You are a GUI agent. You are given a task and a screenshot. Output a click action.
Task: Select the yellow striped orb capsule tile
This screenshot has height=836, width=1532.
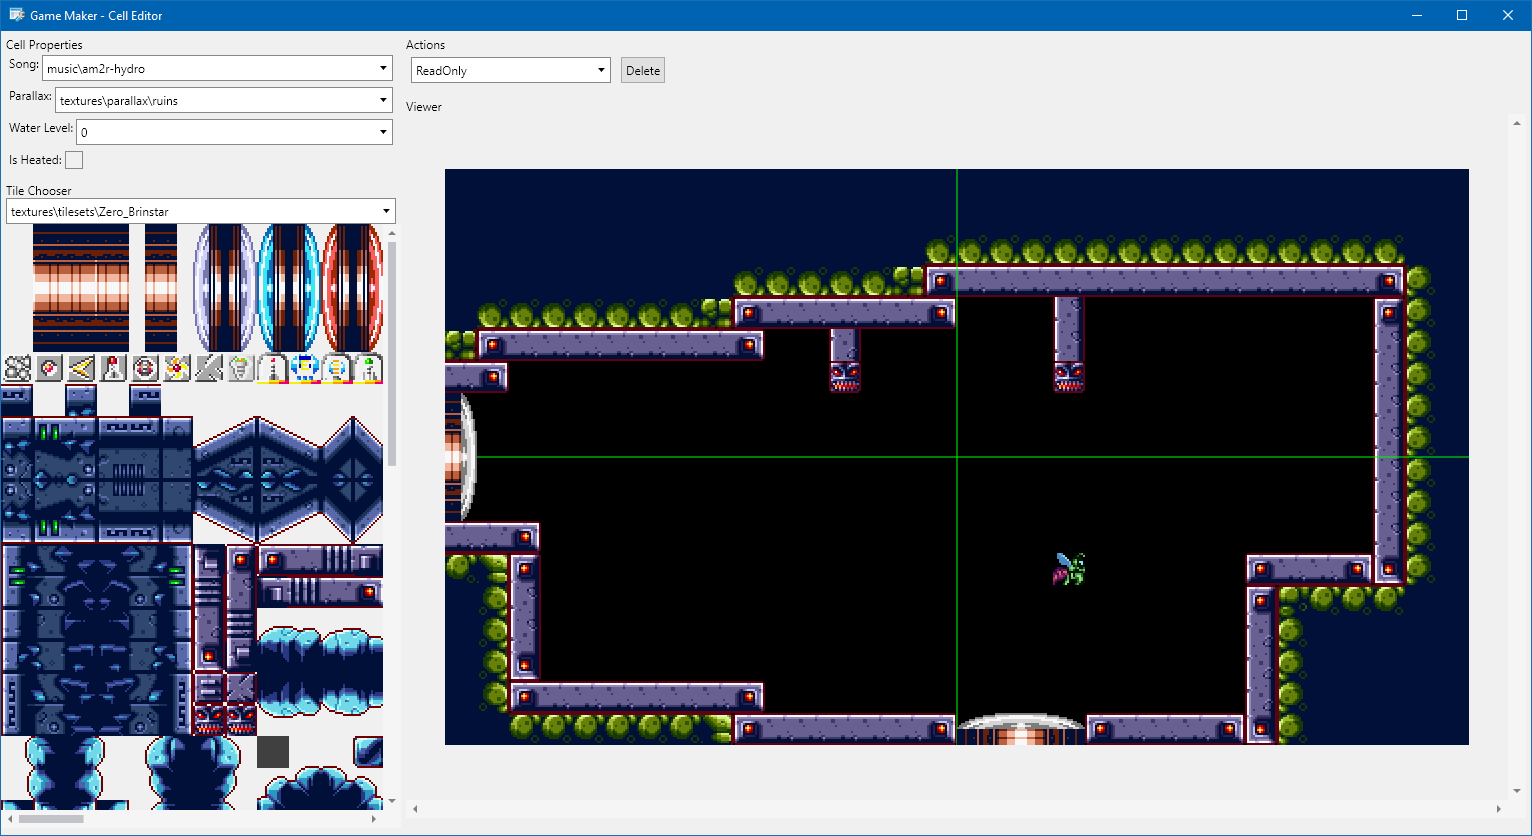337,368
